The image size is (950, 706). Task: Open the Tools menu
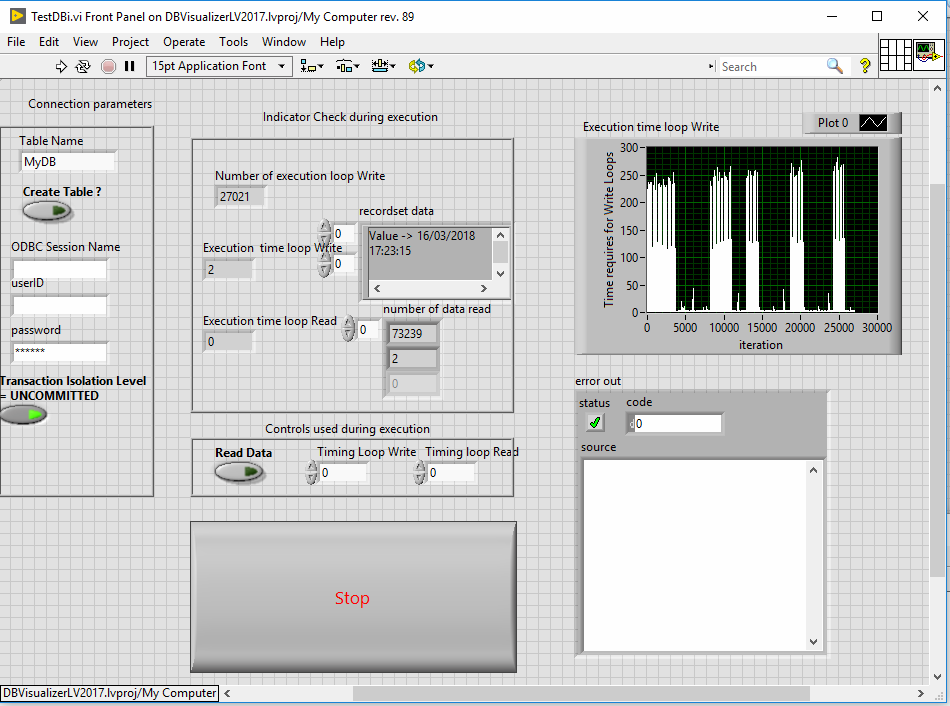(x=234, y=42)
